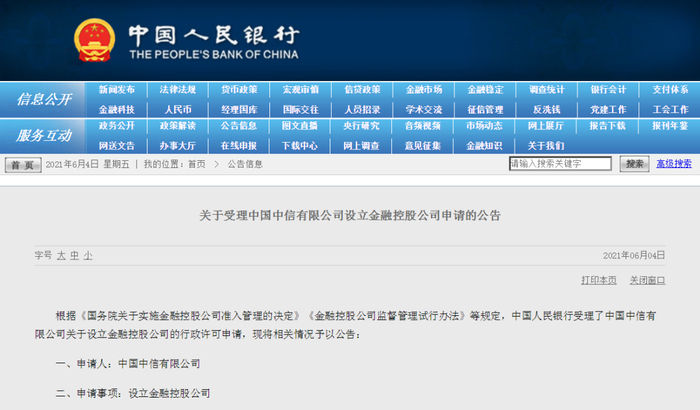Open the 法律法规 menu item
Image resolution: width=700 pixels, height=410 pixels.
(178, 90)
